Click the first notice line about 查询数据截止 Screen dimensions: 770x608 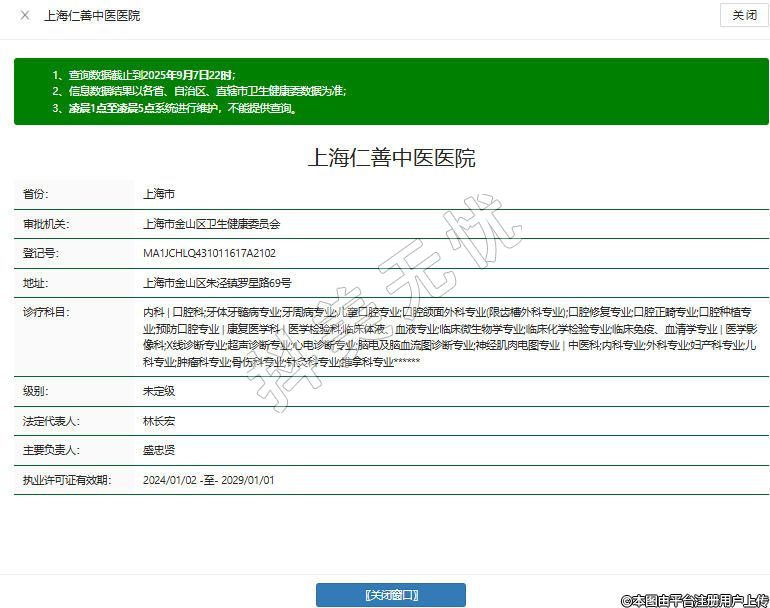[144, 75]
